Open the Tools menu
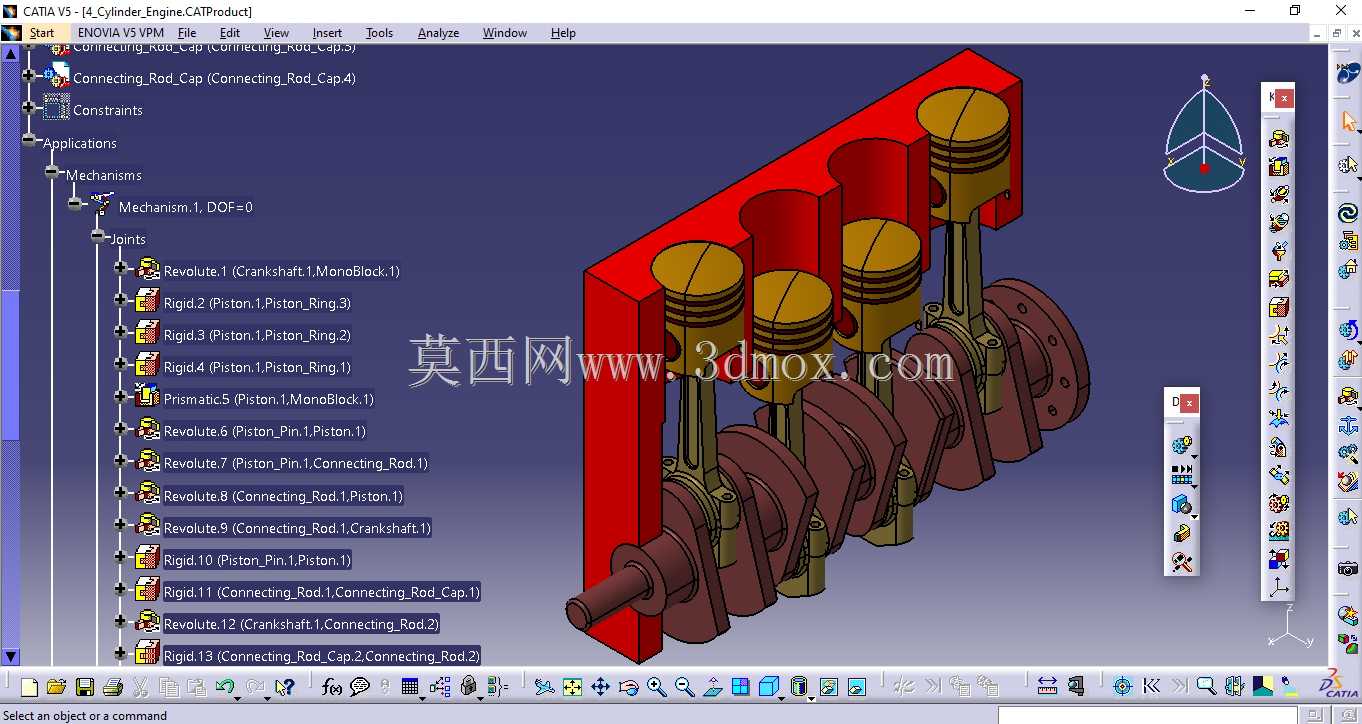 click(379, 33)
